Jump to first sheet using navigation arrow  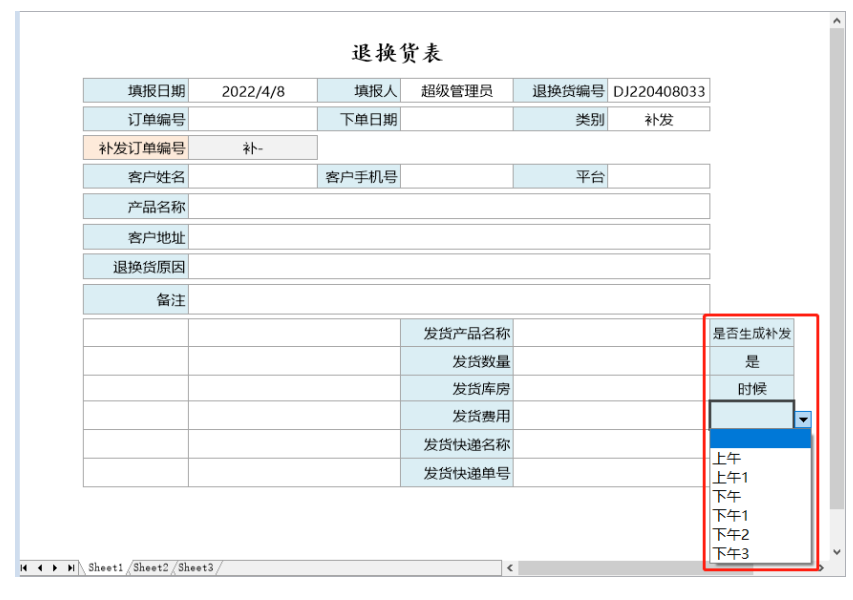(24, 568)
